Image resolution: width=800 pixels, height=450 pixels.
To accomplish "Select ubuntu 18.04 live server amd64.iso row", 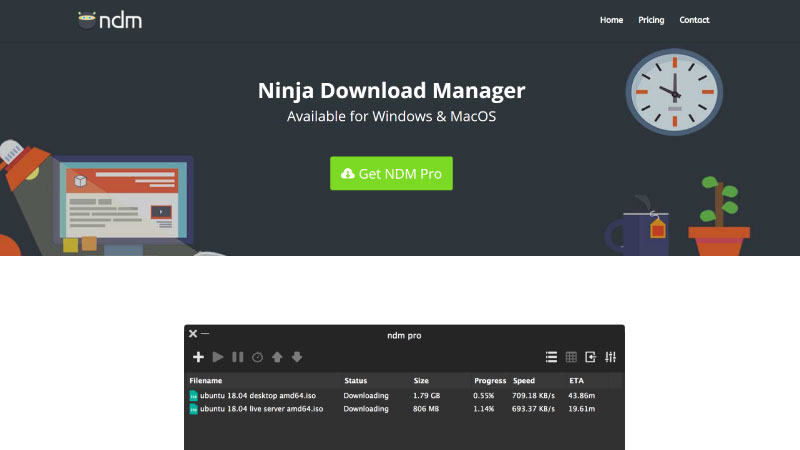I will [x=262, y=409].
